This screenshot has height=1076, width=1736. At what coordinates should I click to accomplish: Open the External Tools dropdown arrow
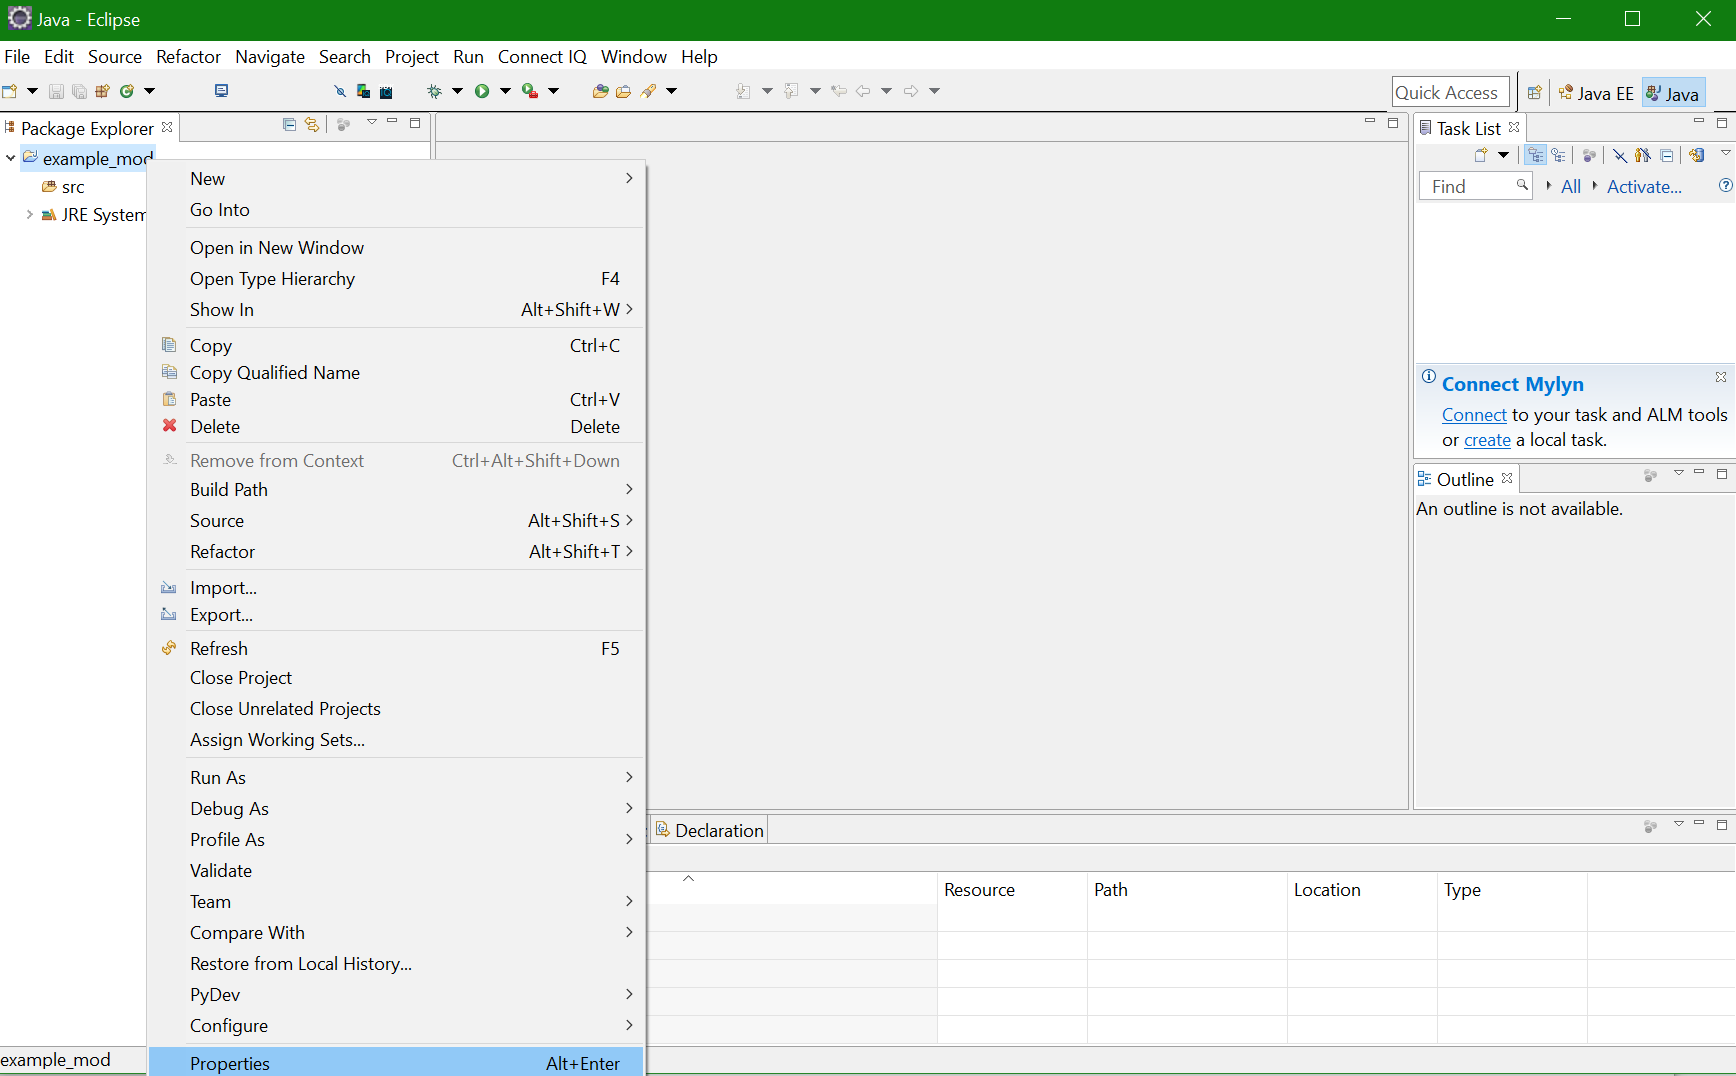pyautogui.click(x=553, y=91)
